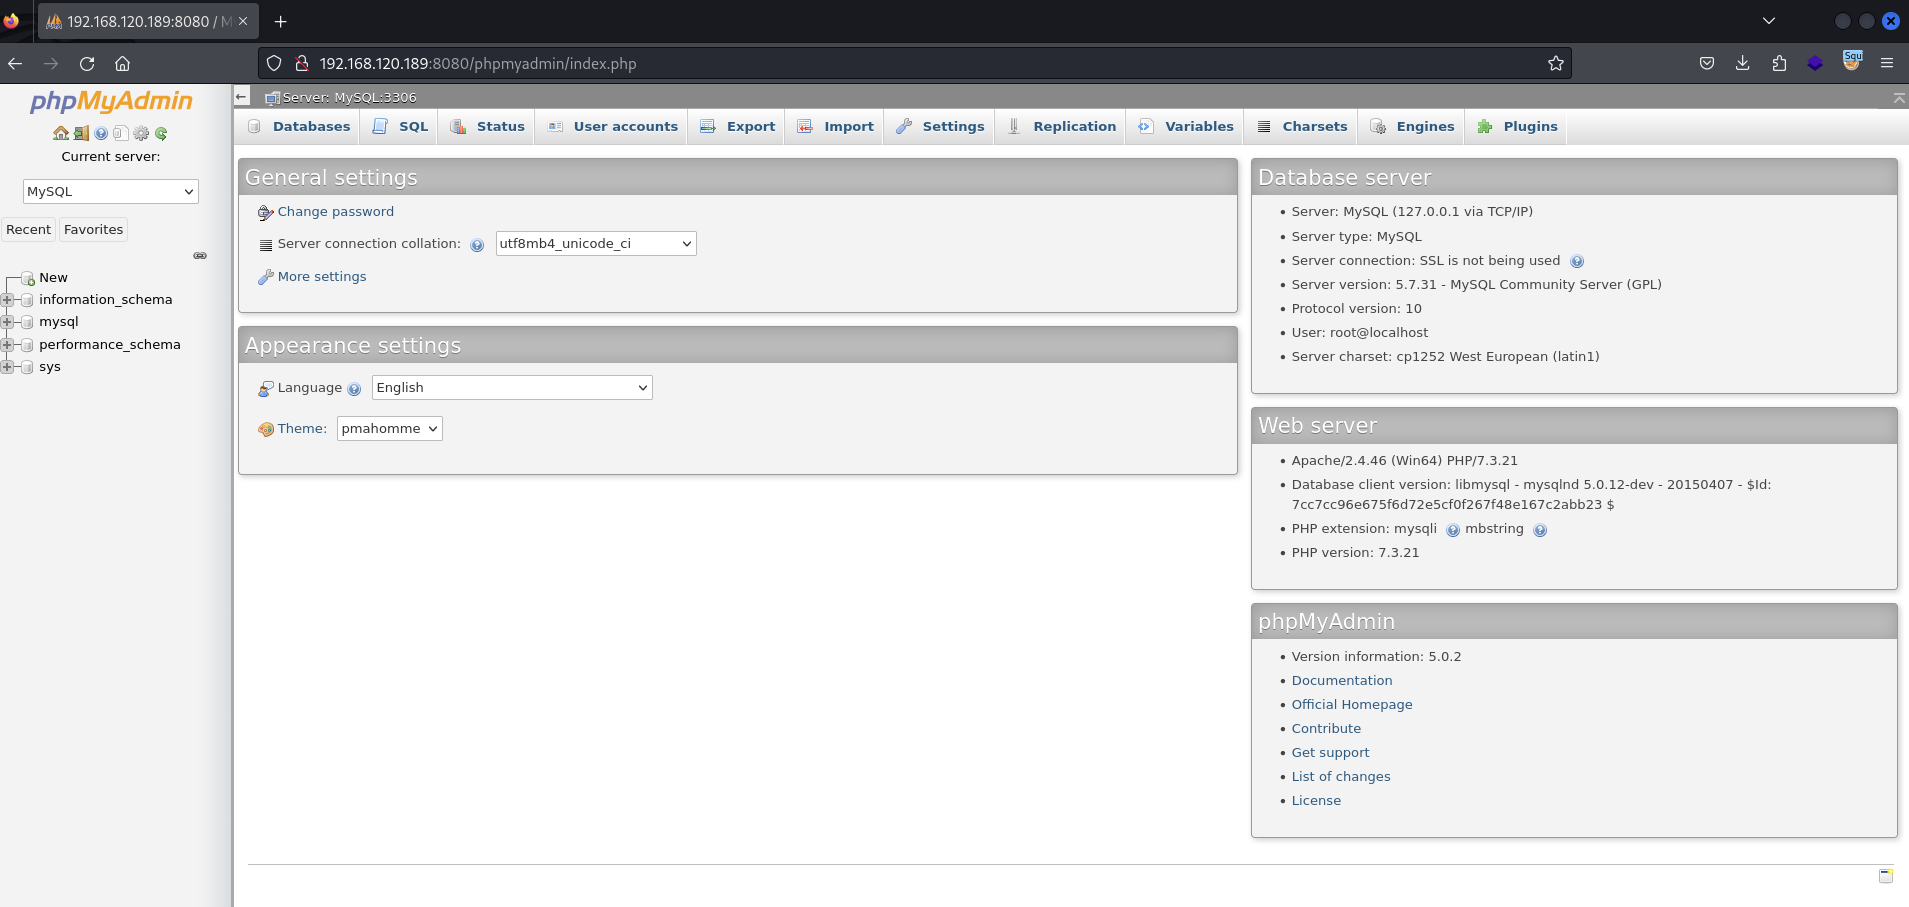The image size is (1909, 907).
Task: Expand the sys database node
Action: [x=8, y=367]
